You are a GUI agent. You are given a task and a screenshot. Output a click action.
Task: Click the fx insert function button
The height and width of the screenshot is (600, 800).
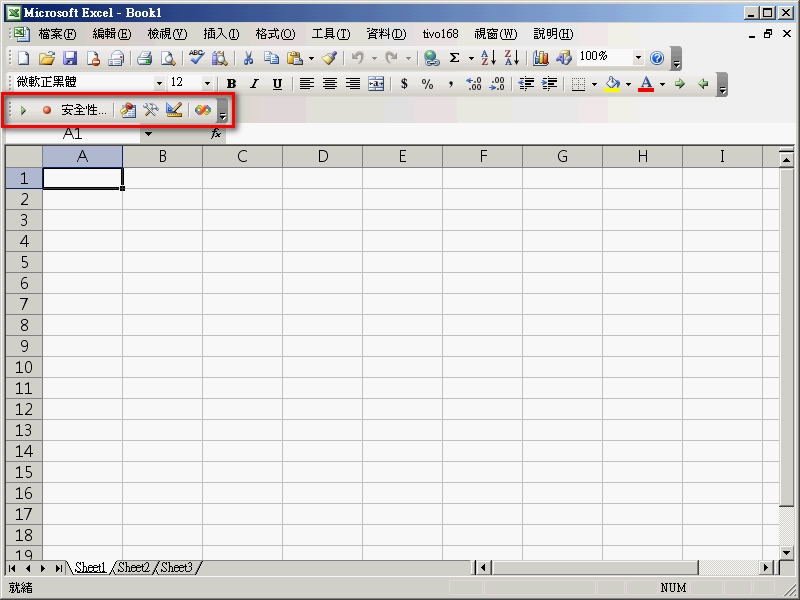[216, 134]
